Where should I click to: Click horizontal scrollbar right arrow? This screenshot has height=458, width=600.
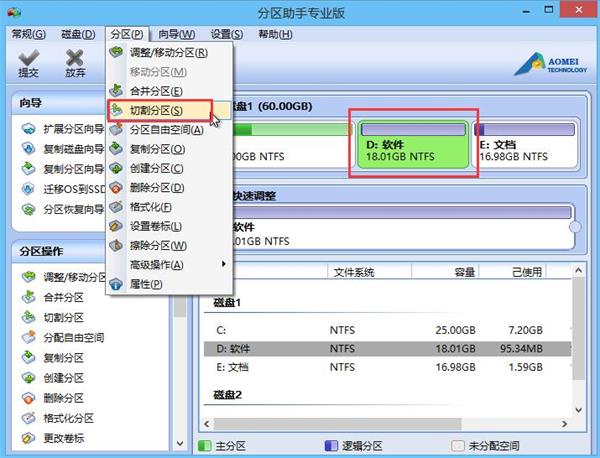pos(564,424)
